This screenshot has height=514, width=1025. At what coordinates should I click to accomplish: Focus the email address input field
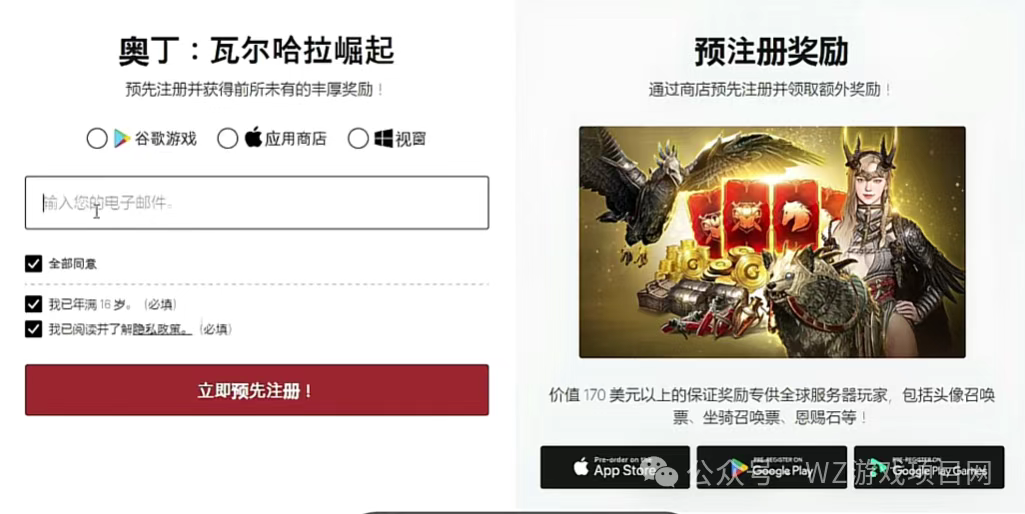tap(257, 203)
